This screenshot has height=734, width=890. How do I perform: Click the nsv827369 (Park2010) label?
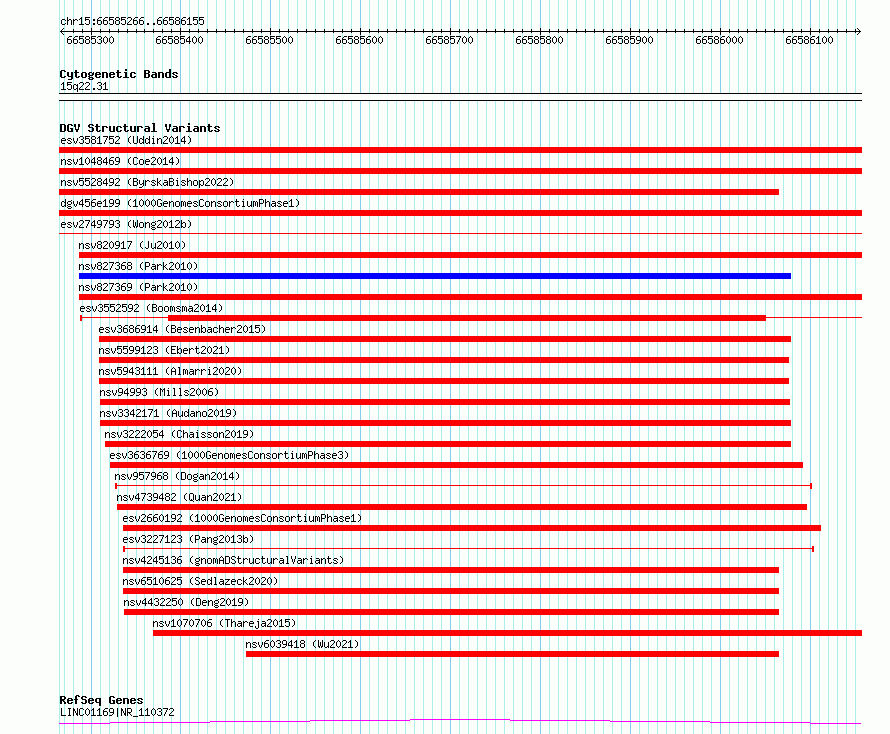[x=138, y=287]
